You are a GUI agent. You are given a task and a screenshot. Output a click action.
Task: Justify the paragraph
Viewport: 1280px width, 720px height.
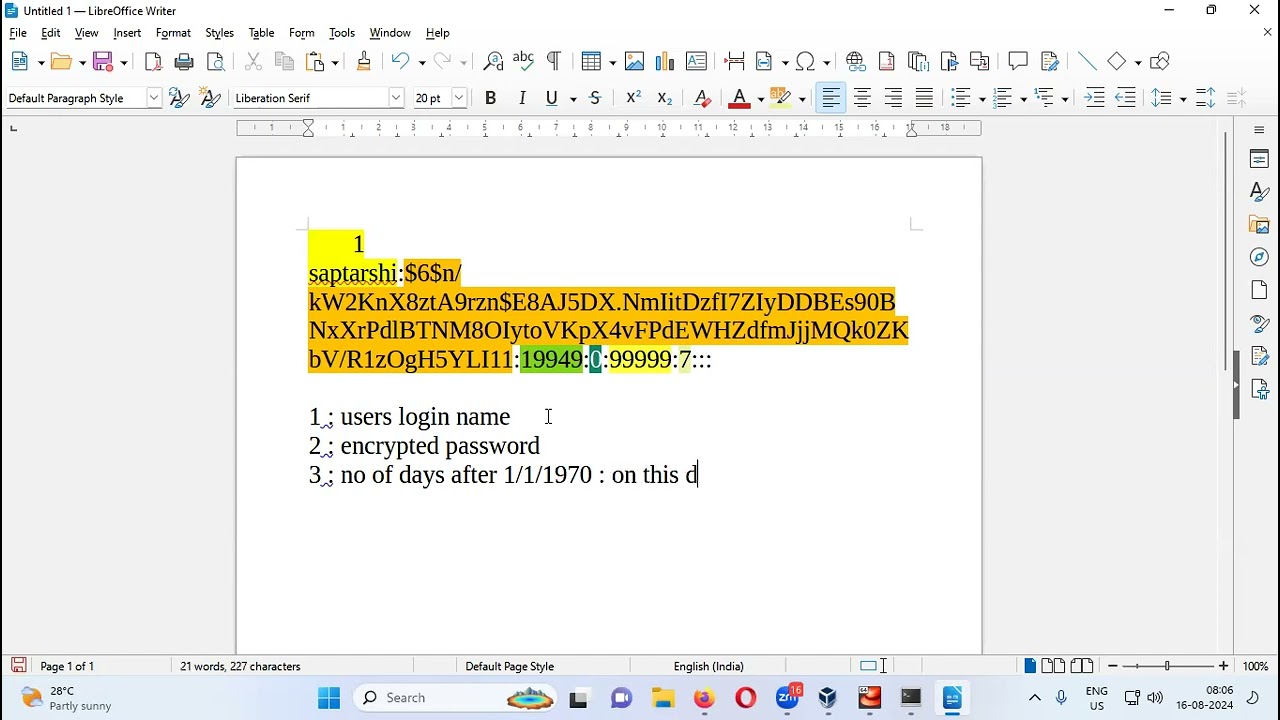click(924, 98)
